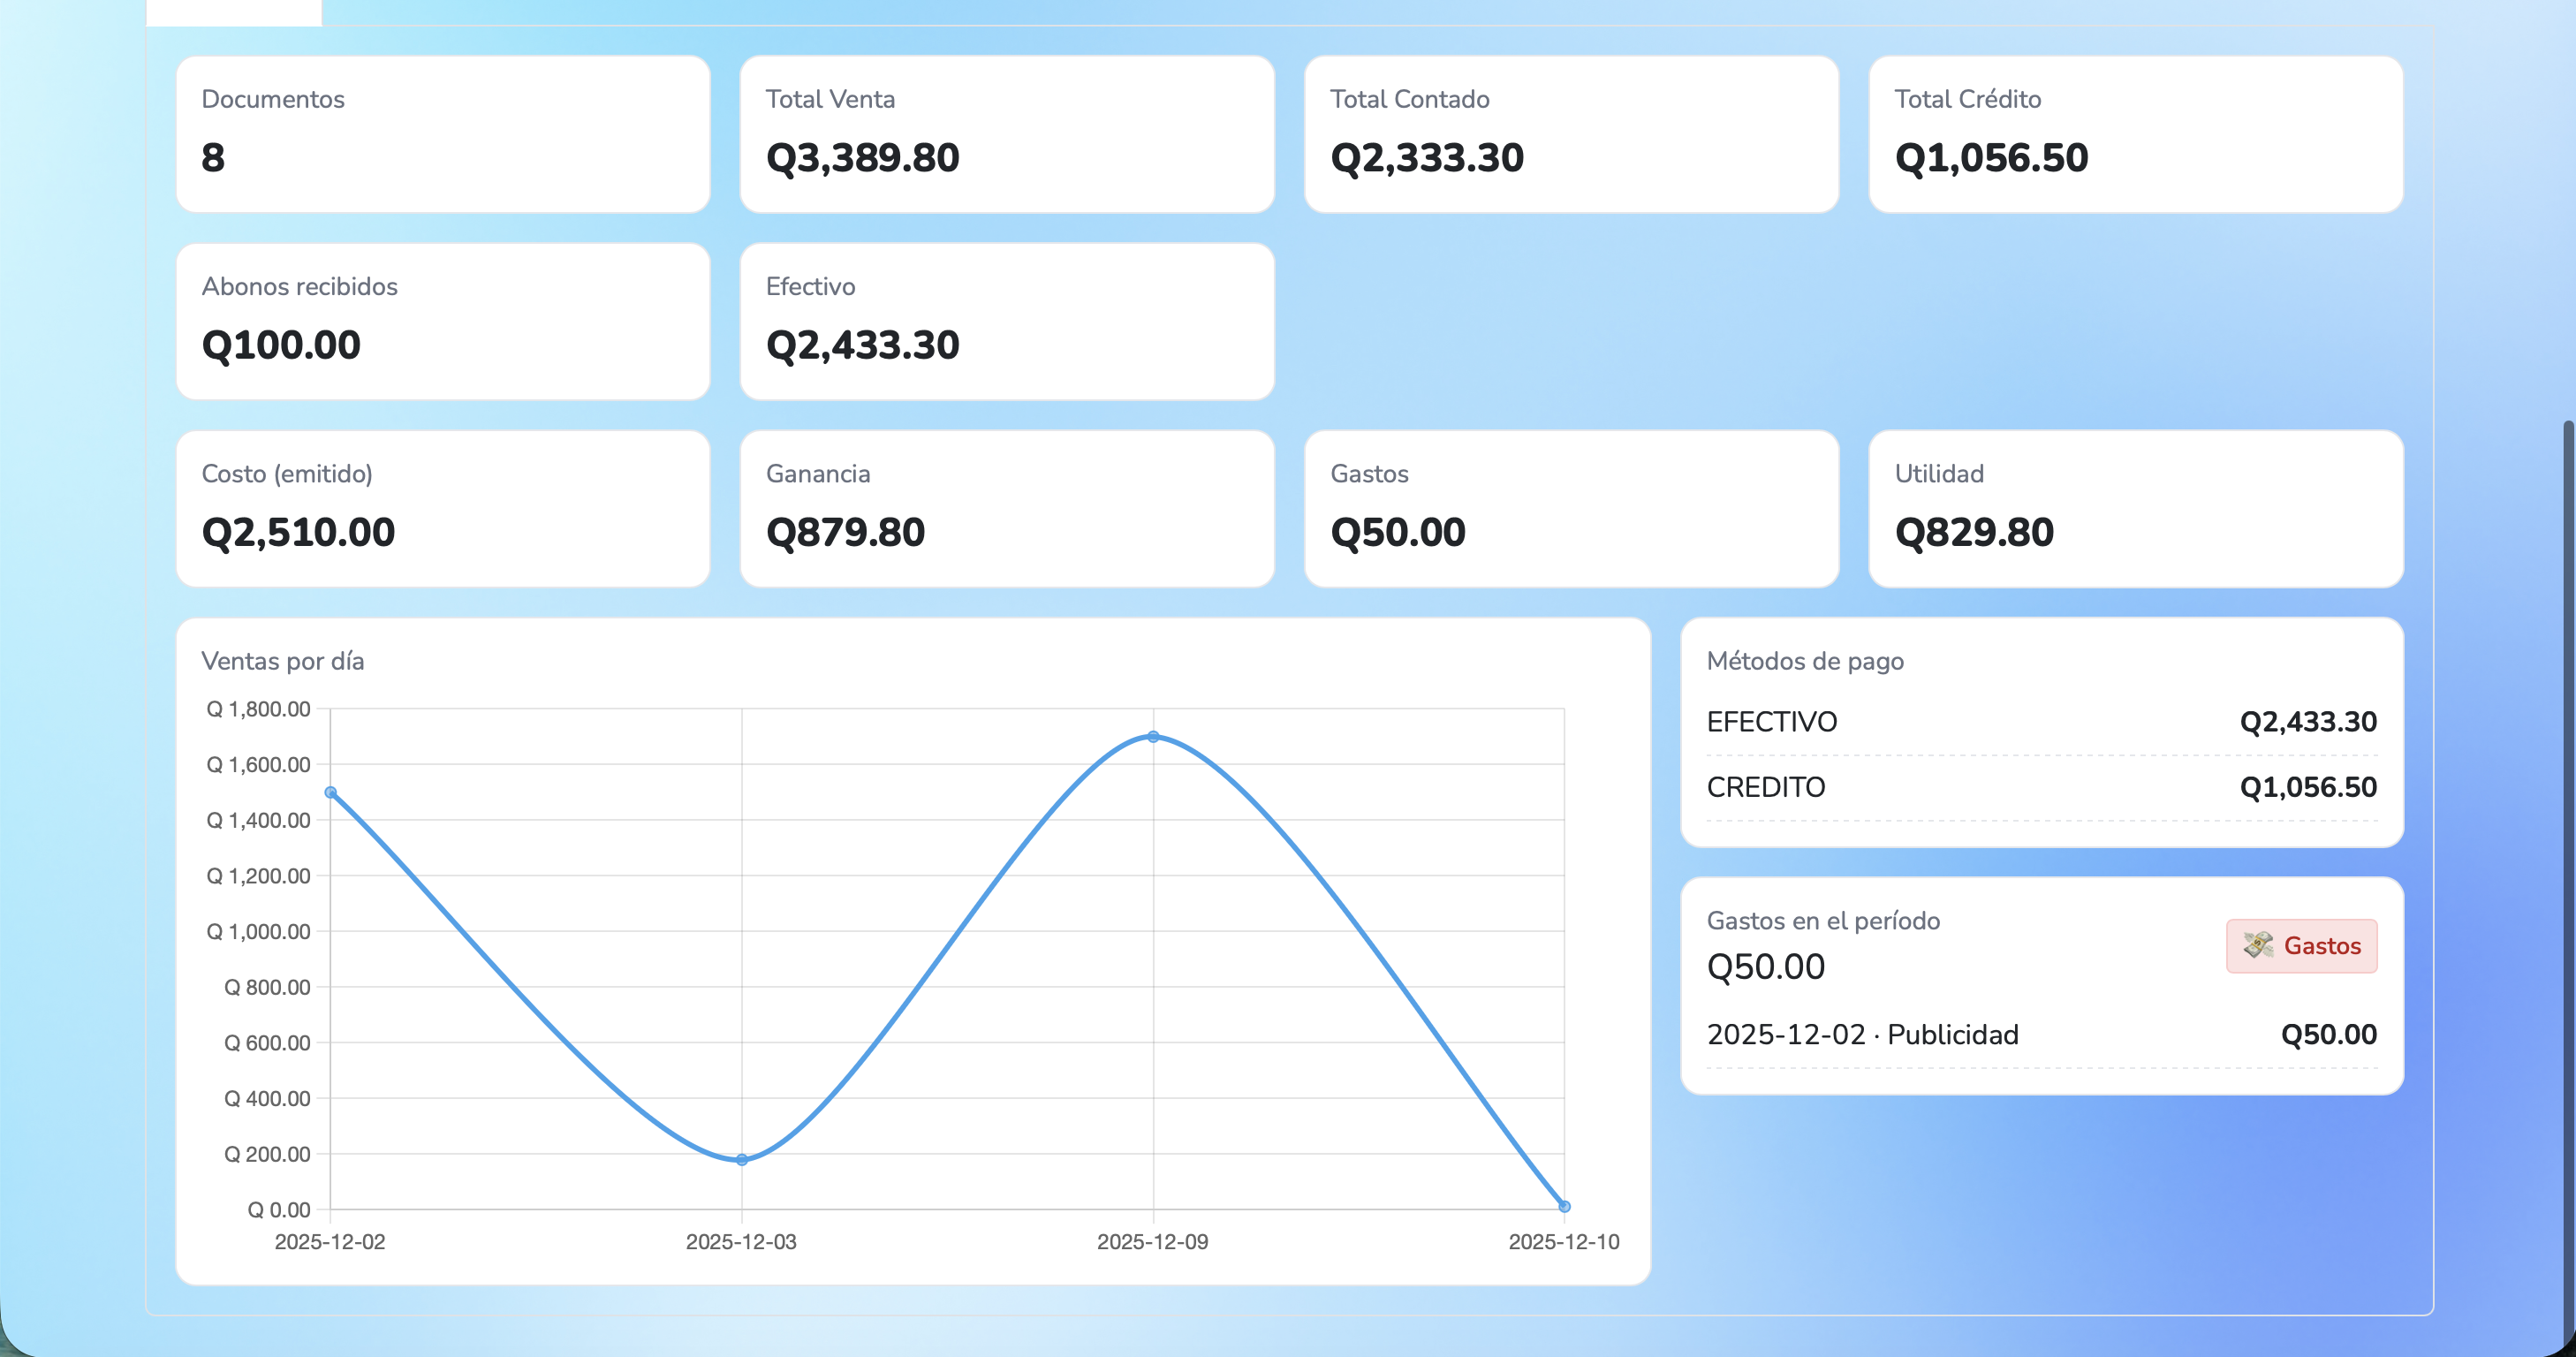Click the 2025-12-03 chart data point

(x=742, y=1160)
